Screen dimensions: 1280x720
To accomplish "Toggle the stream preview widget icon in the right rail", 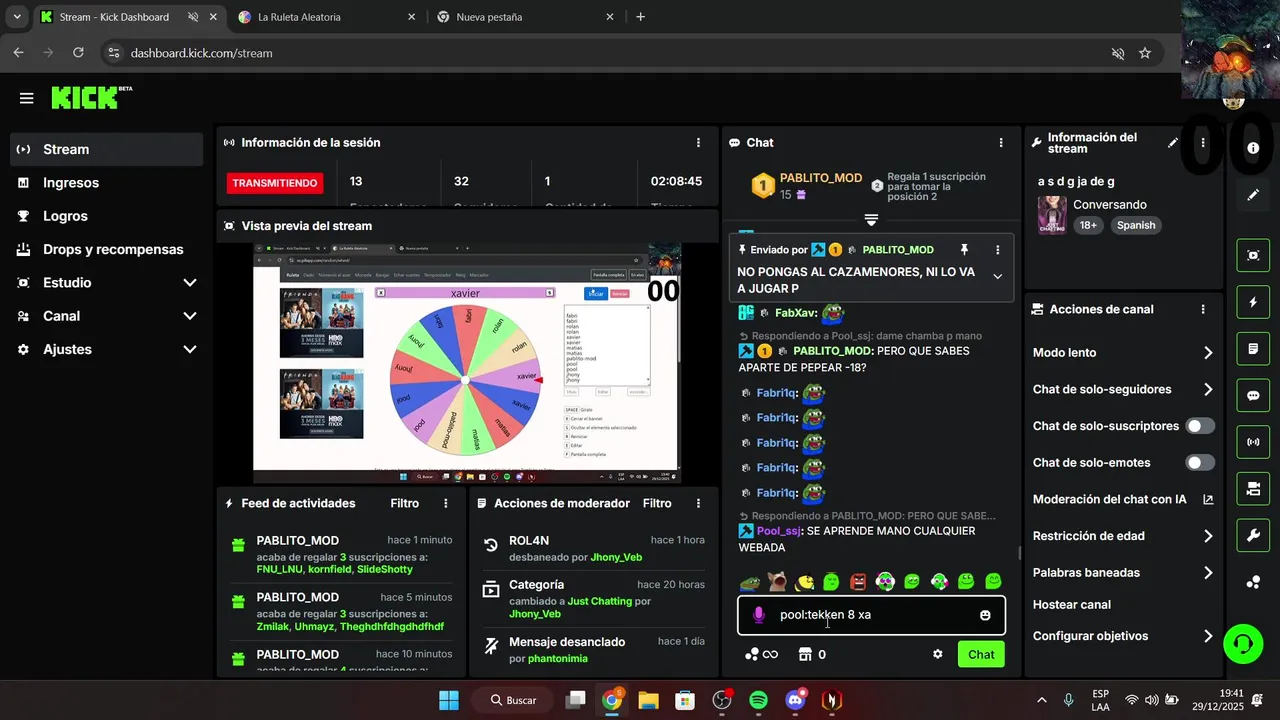I will pyautogui.click(x=1253, y=255).
